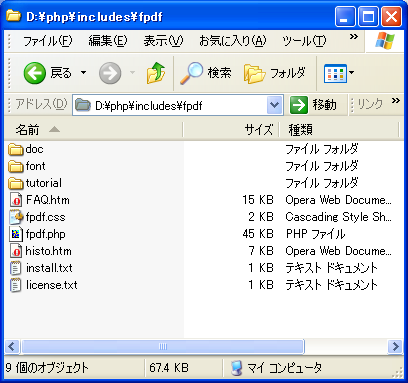Viewport: 408px width, 383px height.
Task: Expand the address bar dropdown arrow
Action: (275, 105)
